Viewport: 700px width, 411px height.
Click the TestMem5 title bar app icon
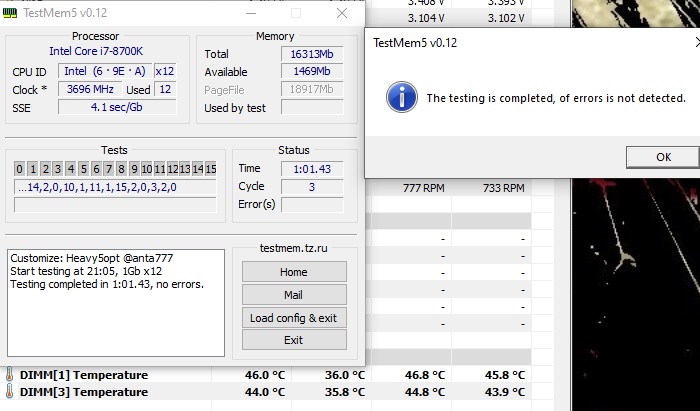pyautogui.click(x=9, y=13)
